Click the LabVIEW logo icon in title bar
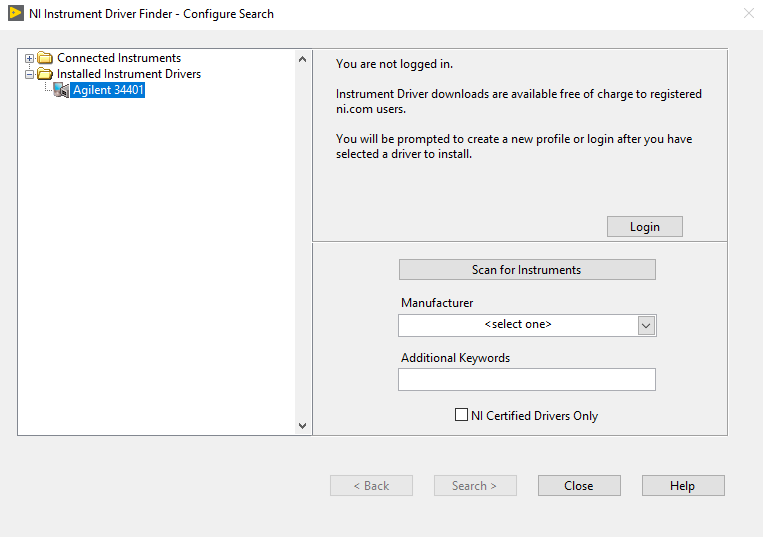Screen dimensions: 763x537 point(15,14)
